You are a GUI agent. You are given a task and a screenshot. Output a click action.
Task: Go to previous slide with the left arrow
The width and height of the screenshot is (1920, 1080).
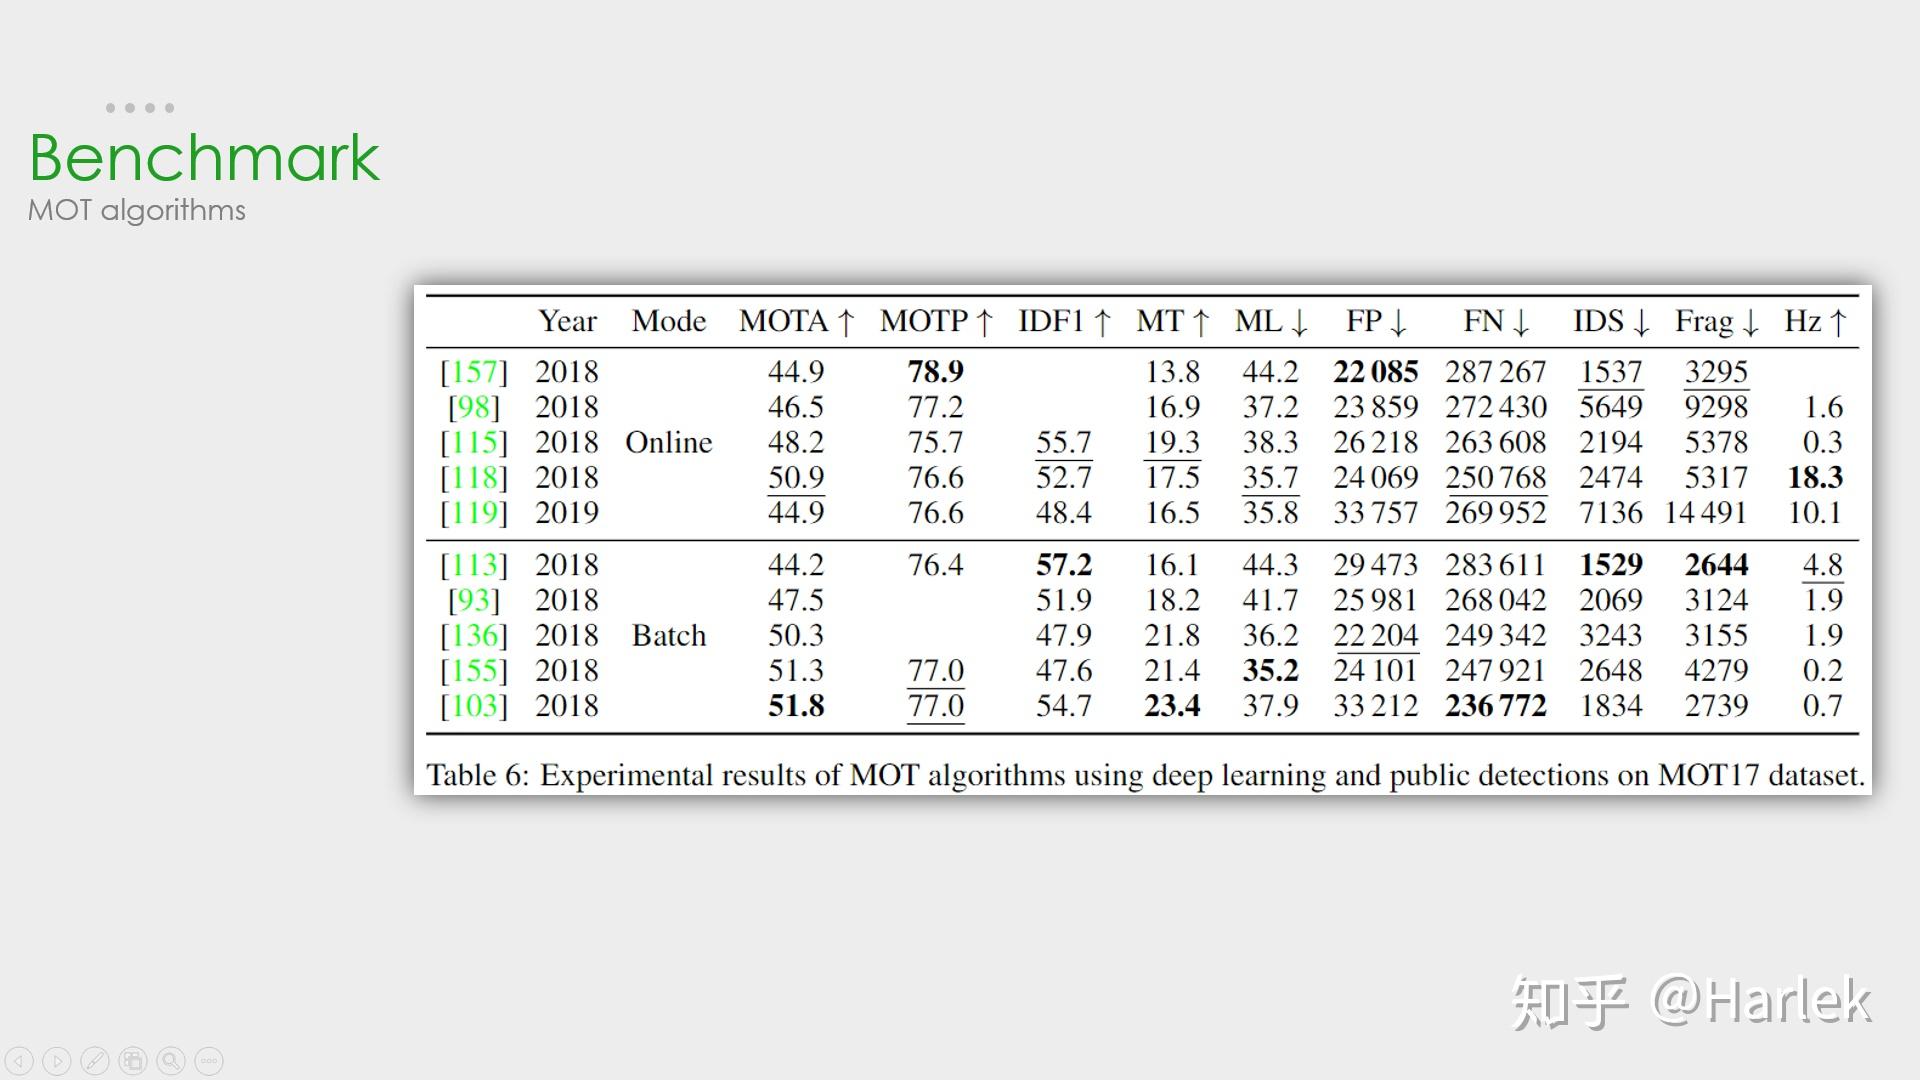click(19, 1061)
